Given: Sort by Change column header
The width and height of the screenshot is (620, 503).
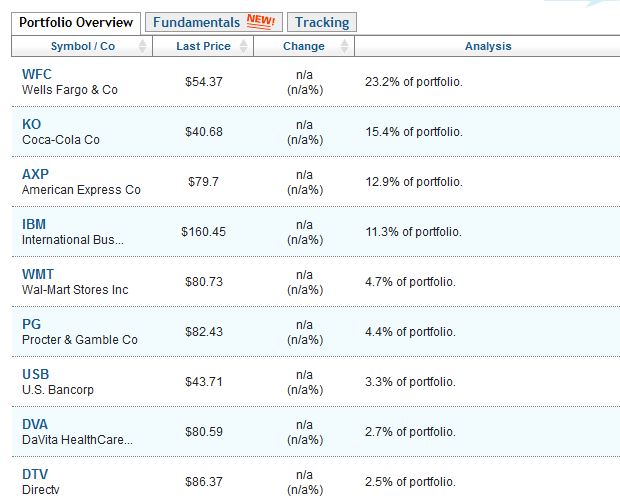Looking at the screenshot, I should [x=304, y=46].
